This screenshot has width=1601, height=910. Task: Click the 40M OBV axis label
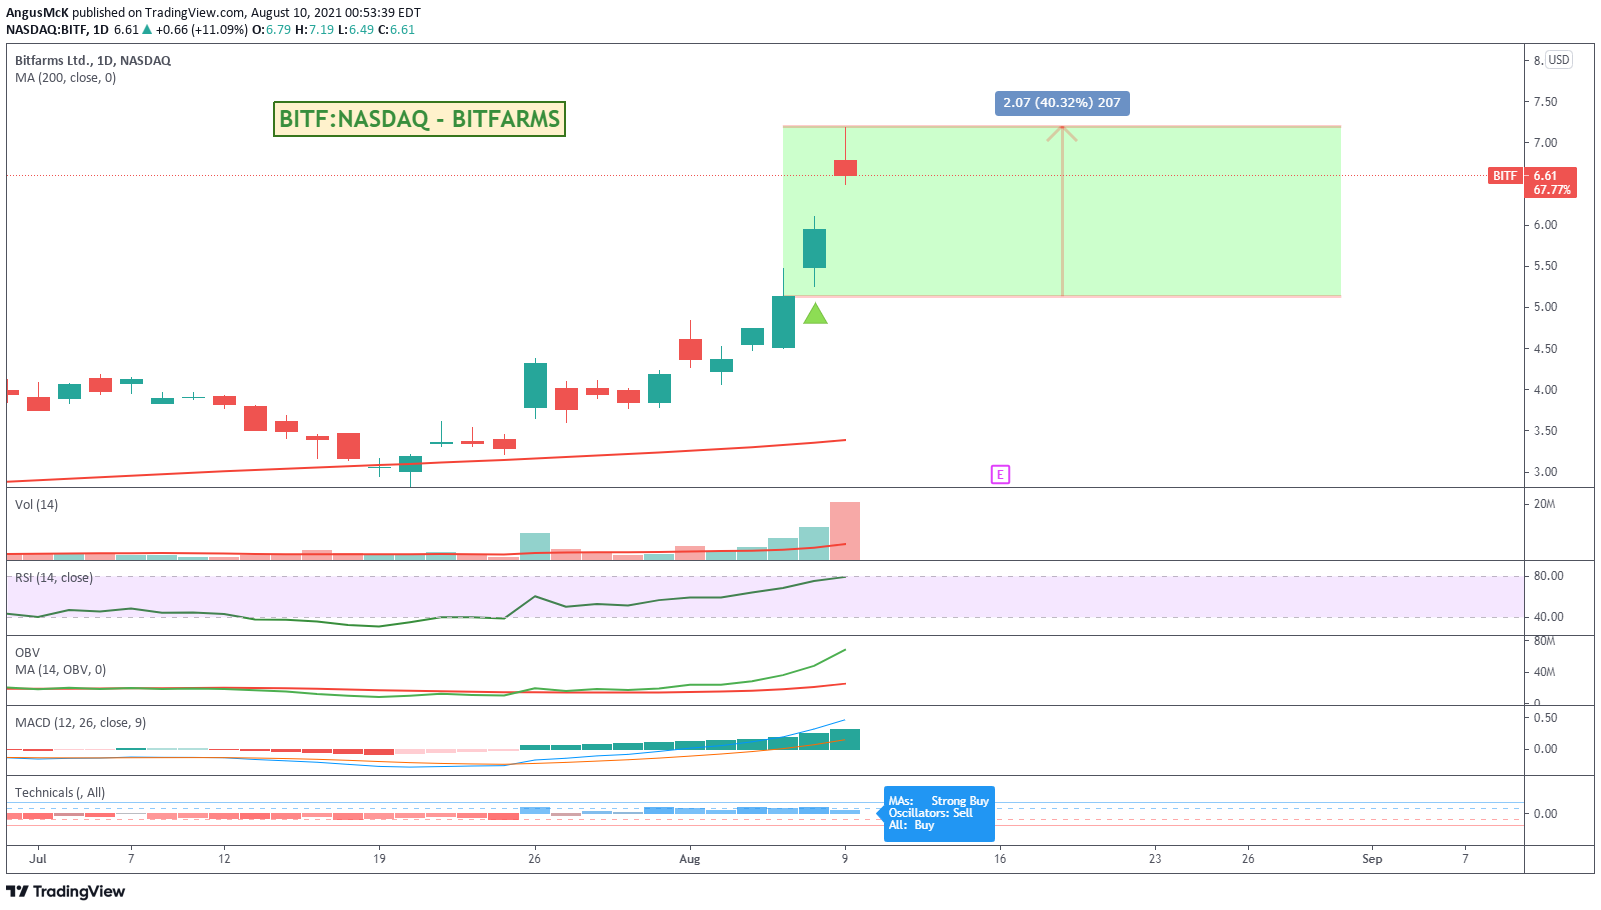tap(1544, 672)
